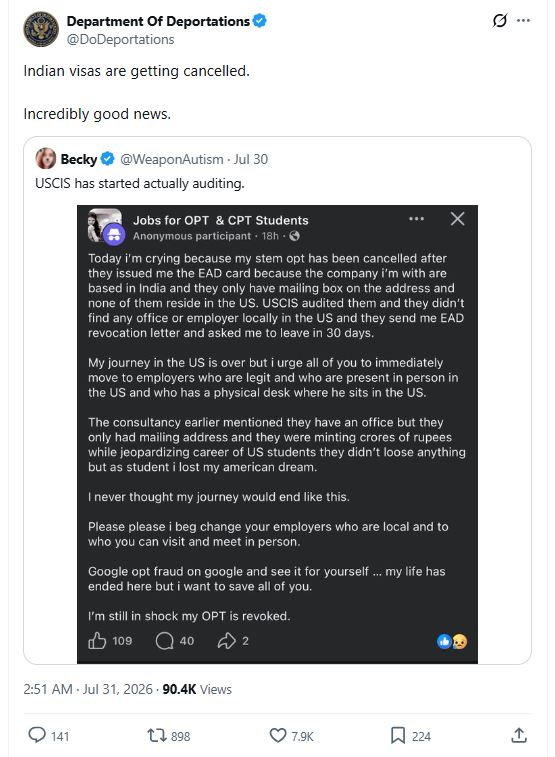Open the 2:51 AM Jul 31 timestamp link
This screenshot has width=555, height=757.
(88, 689)
